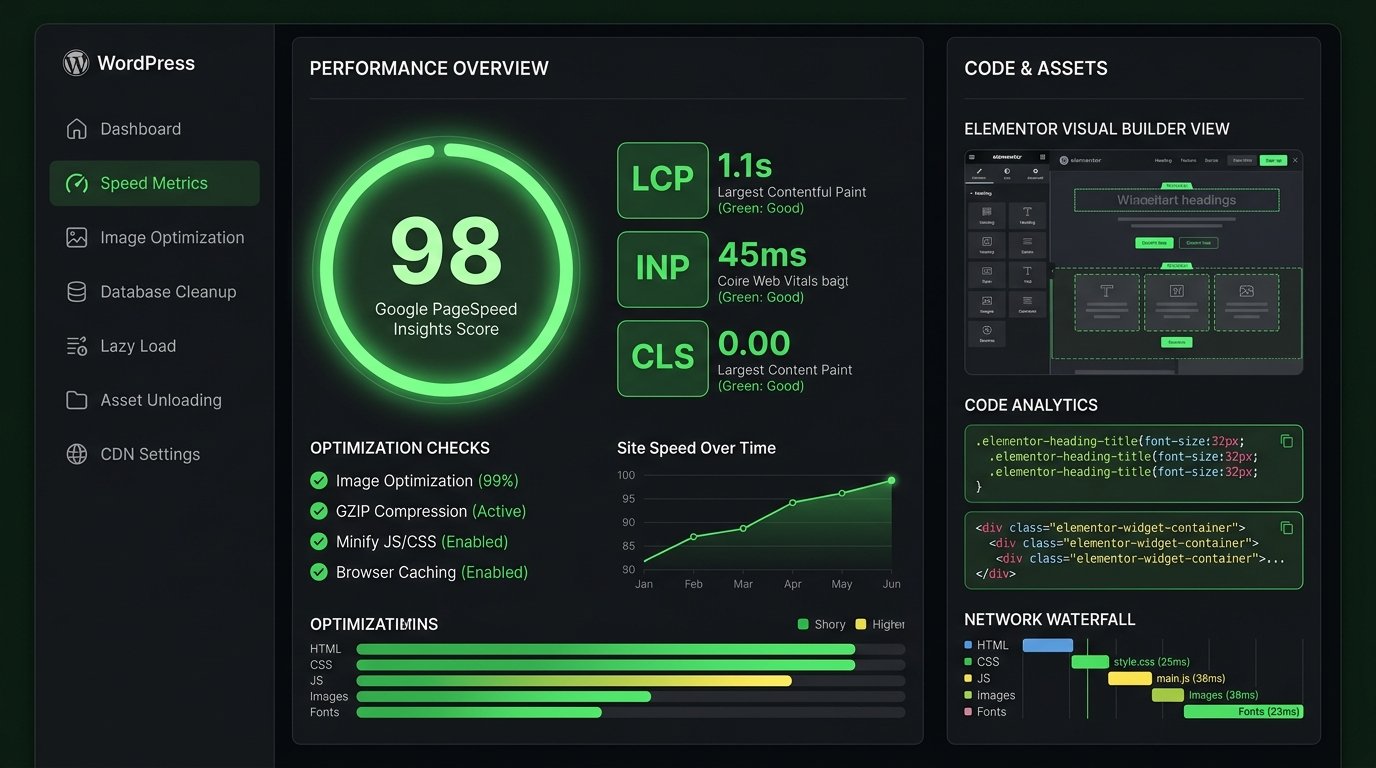Viewport: 1376px width, 768px height.
Task: Click the main.js (38ms) waterfall label
Action: (1191, 679)
